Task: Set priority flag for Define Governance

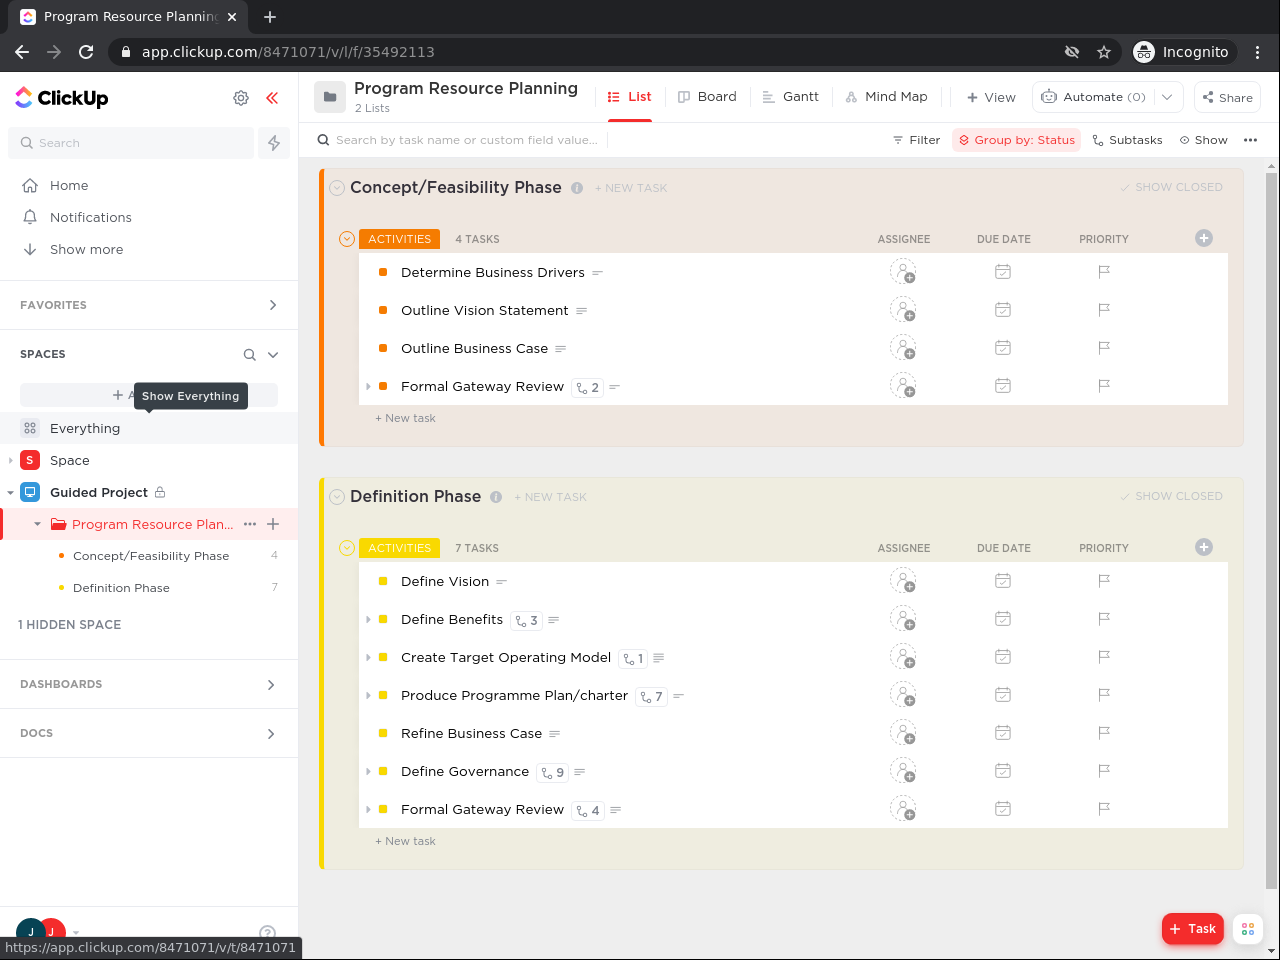Action: click(x=1104, y=771)
